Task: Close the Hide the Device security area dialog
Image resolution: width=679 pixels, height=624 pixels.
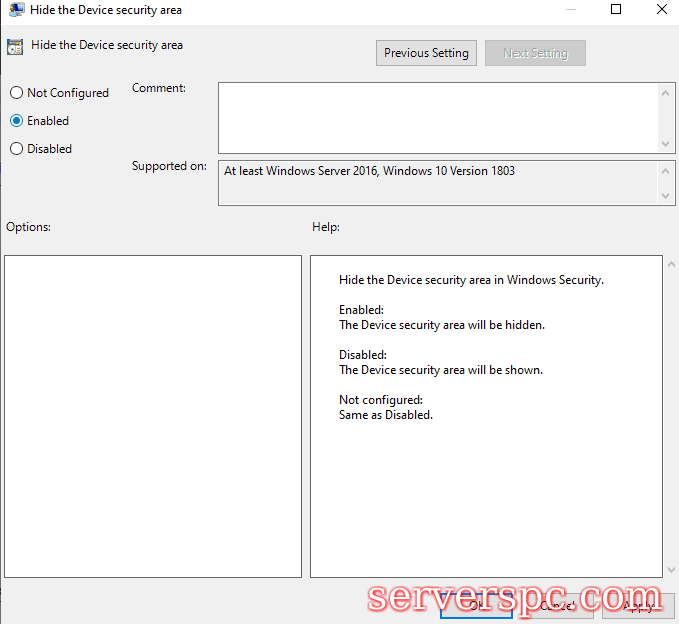Action: click(661, 10)
